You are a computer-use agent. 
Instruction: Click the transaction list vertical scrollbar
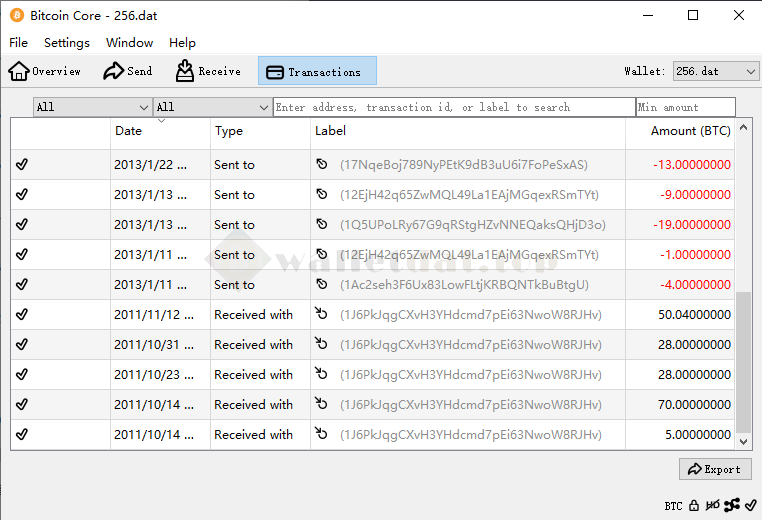[x=743, y=360]
